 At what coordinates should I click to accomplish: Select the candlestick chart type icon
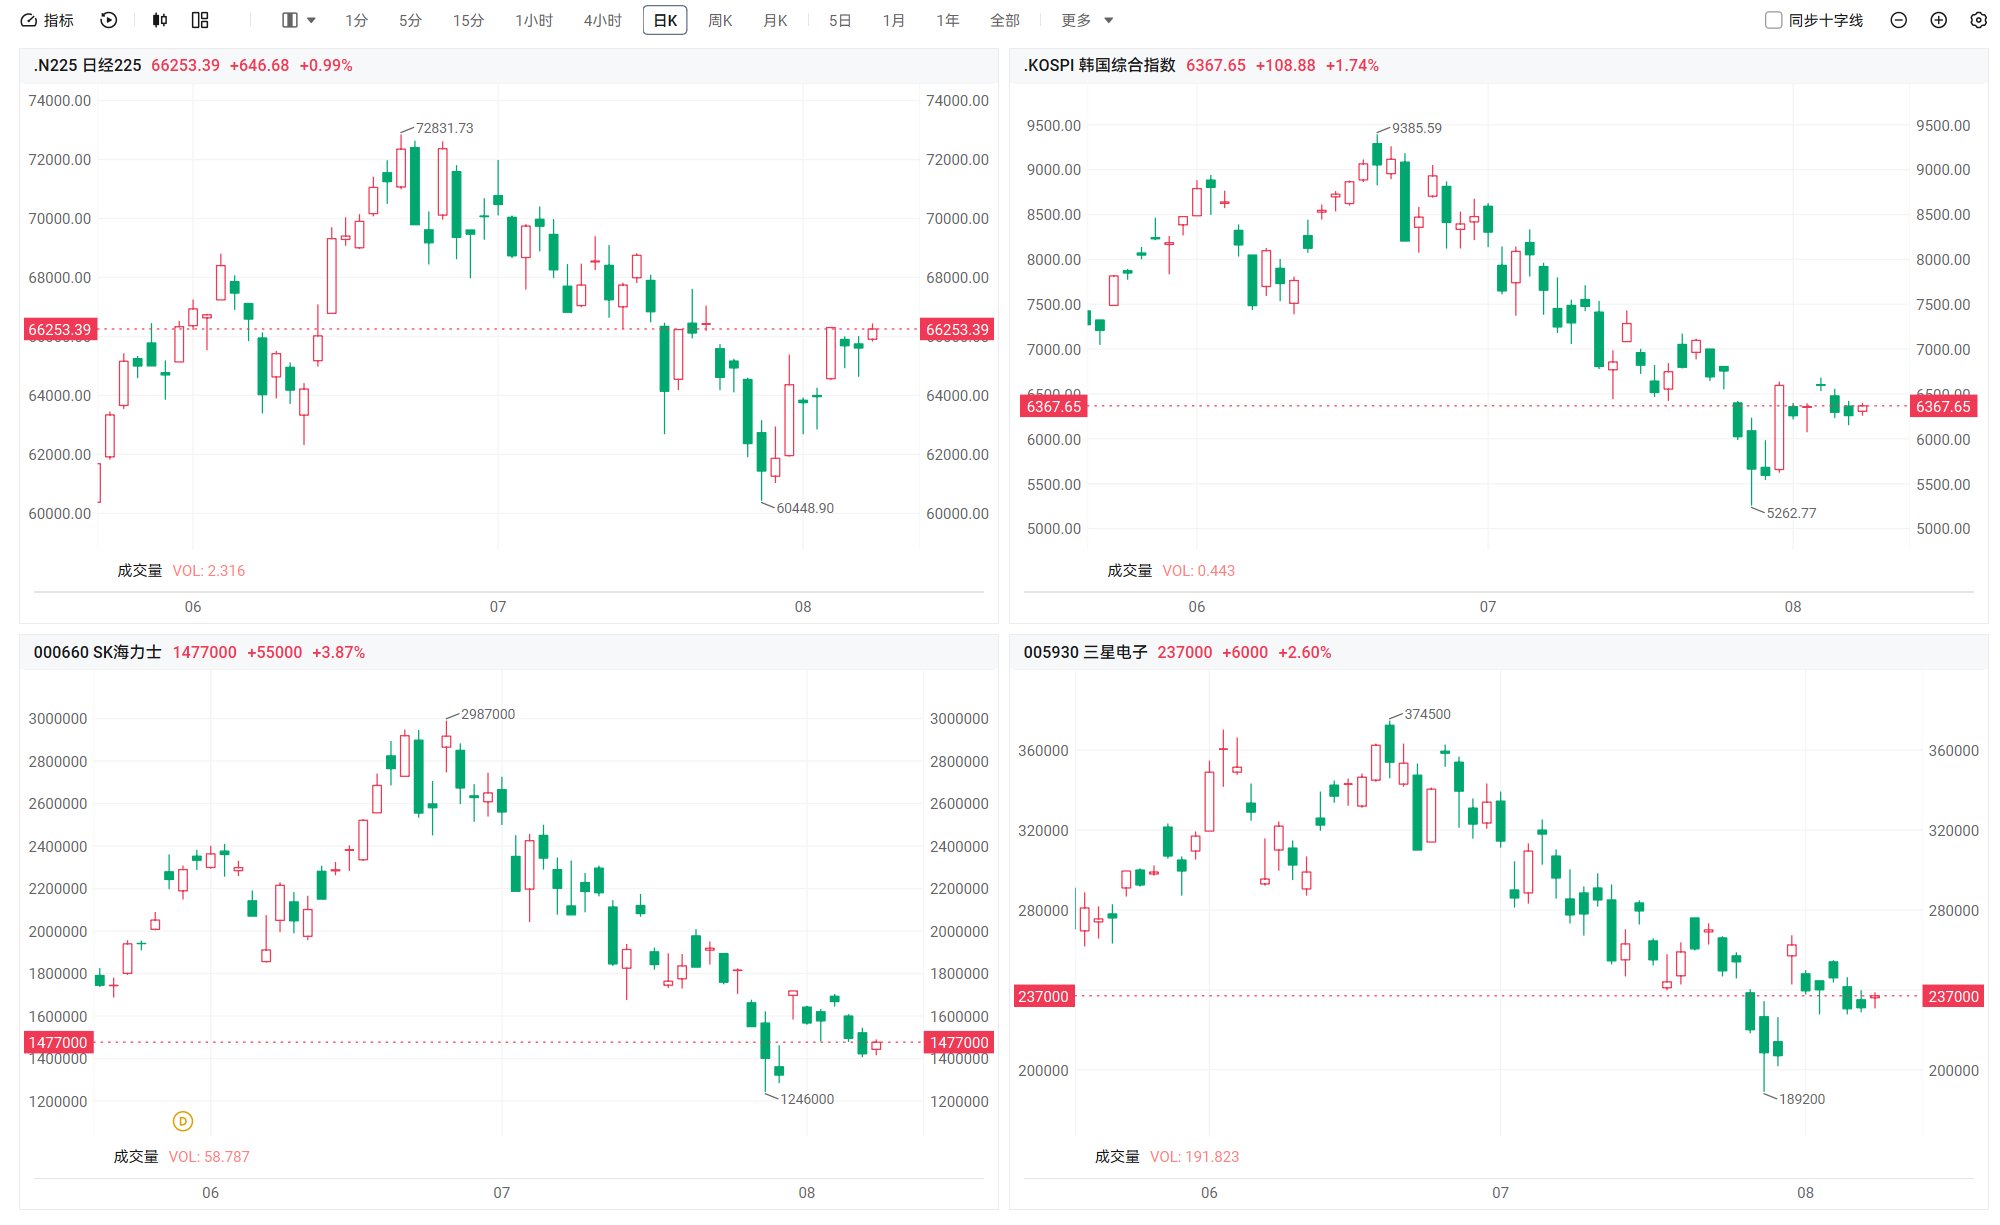coord(159,20)
